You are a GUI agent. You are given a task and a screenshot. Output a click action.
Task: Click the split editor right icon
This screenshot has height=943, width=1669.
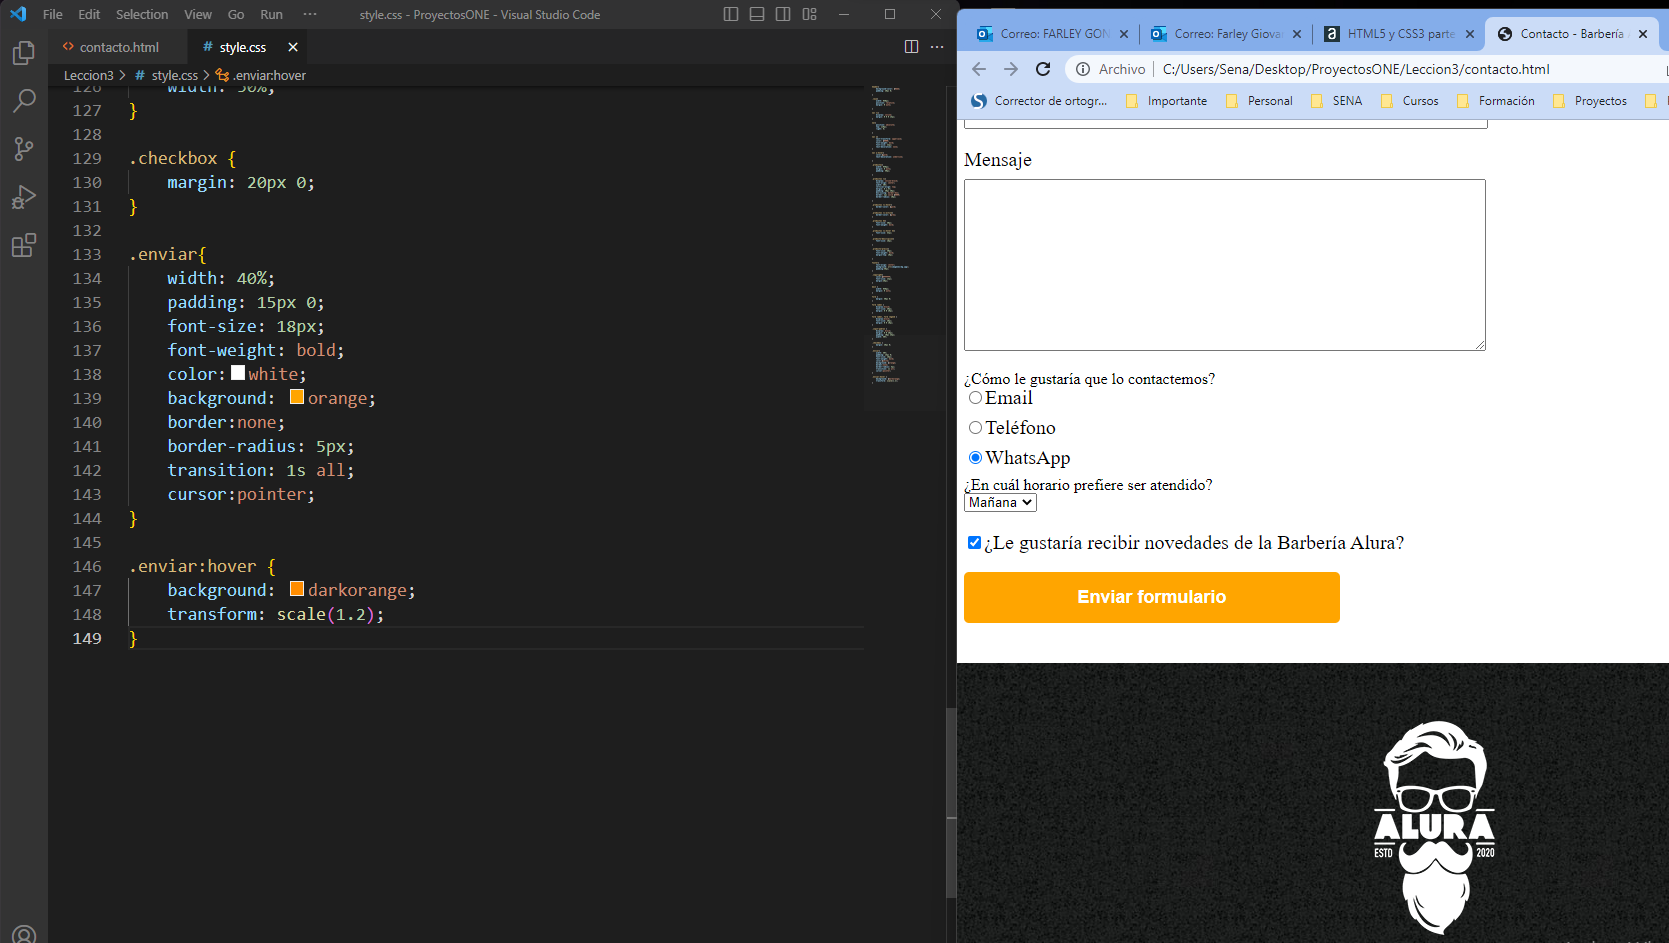point(911,47)
